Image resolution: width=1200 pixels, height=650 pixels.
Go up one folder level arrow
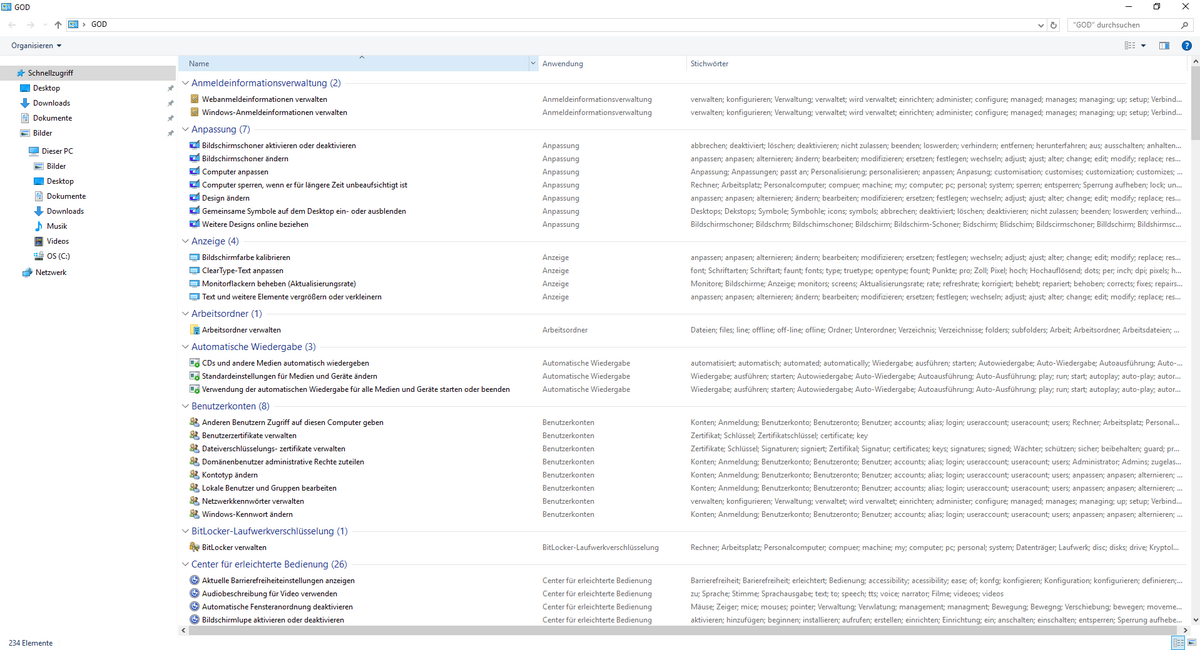(x=58, y=24)
